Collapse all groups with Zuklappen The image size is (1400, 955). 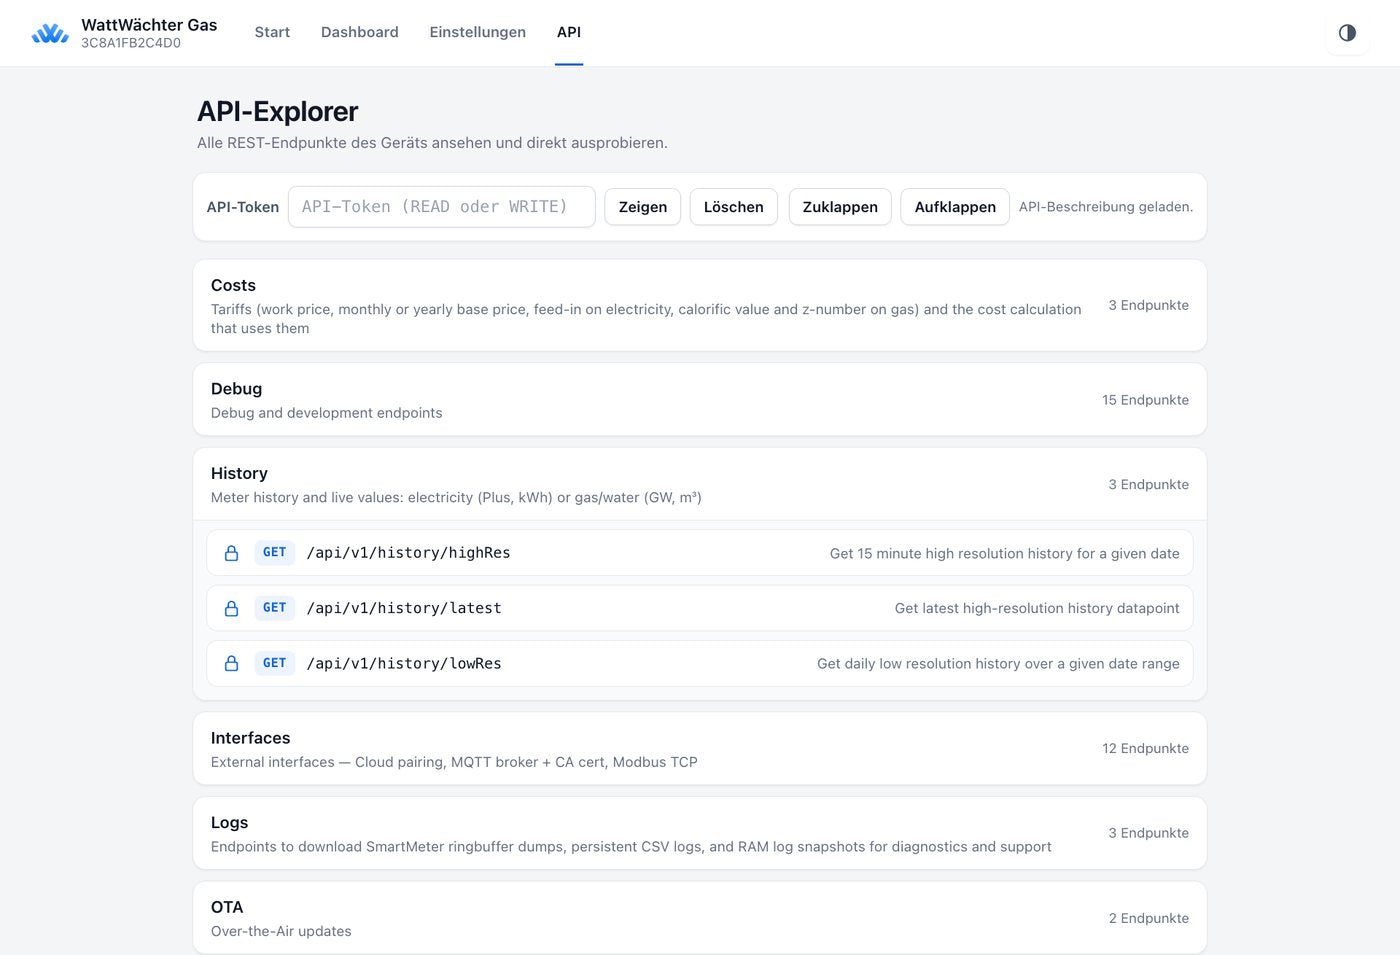[x=840, y=207]
